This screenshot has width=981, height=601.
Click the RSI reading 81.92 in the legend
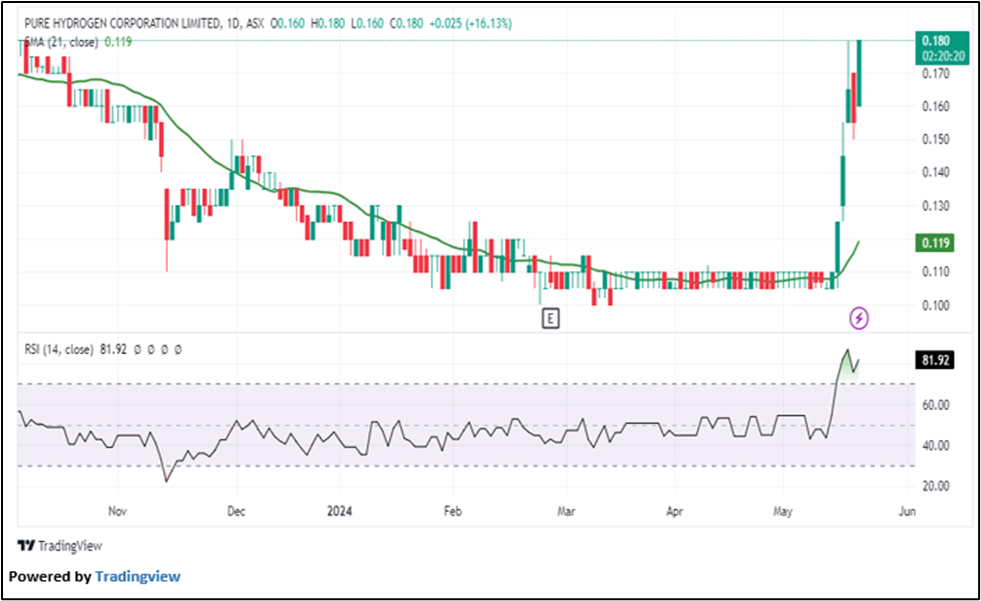tap(113, 350)
